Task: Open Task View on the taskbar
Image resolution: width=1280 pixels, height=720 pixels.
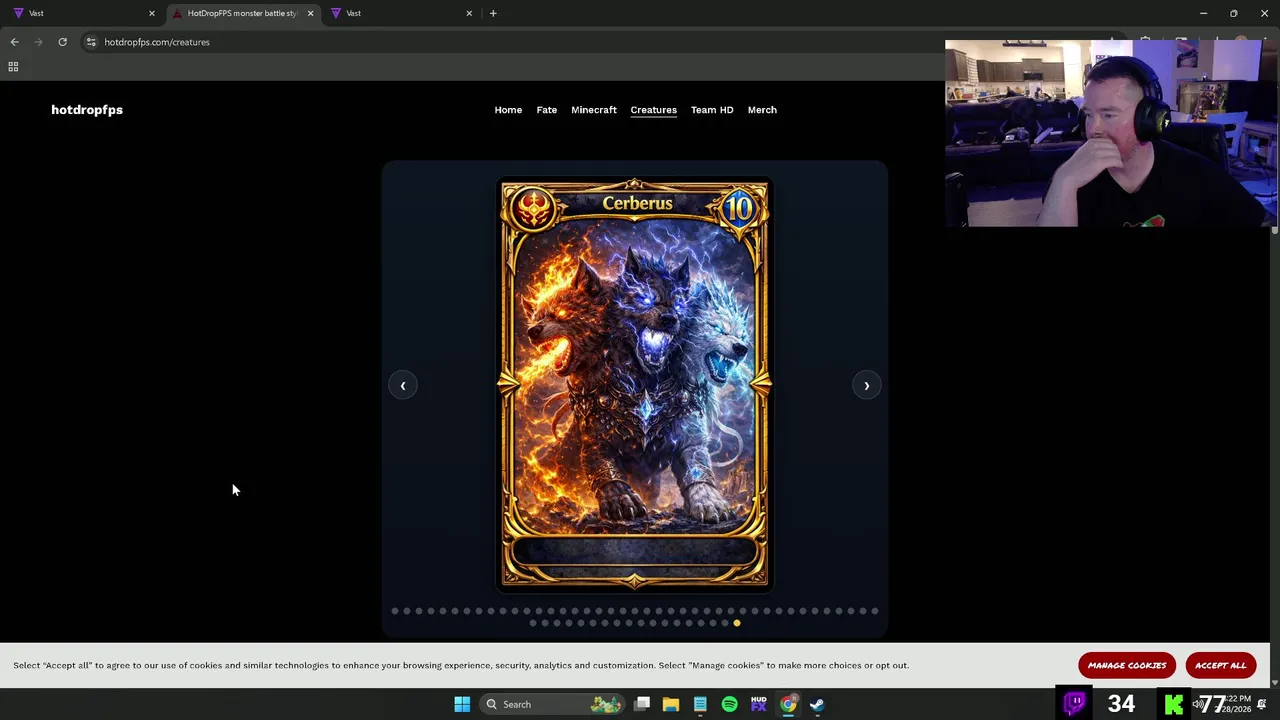Action: pyautogui.click(x=642, y=704)
